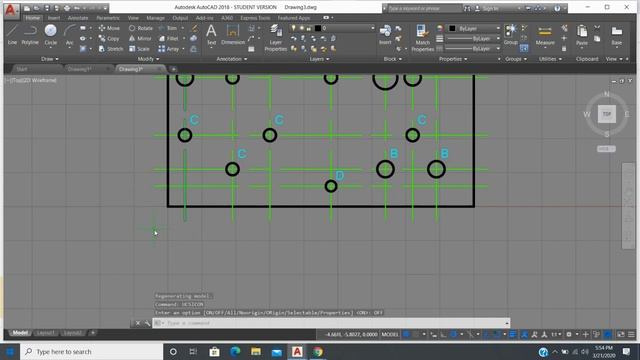Expand the Draw panel dropdown

(50, 59)
